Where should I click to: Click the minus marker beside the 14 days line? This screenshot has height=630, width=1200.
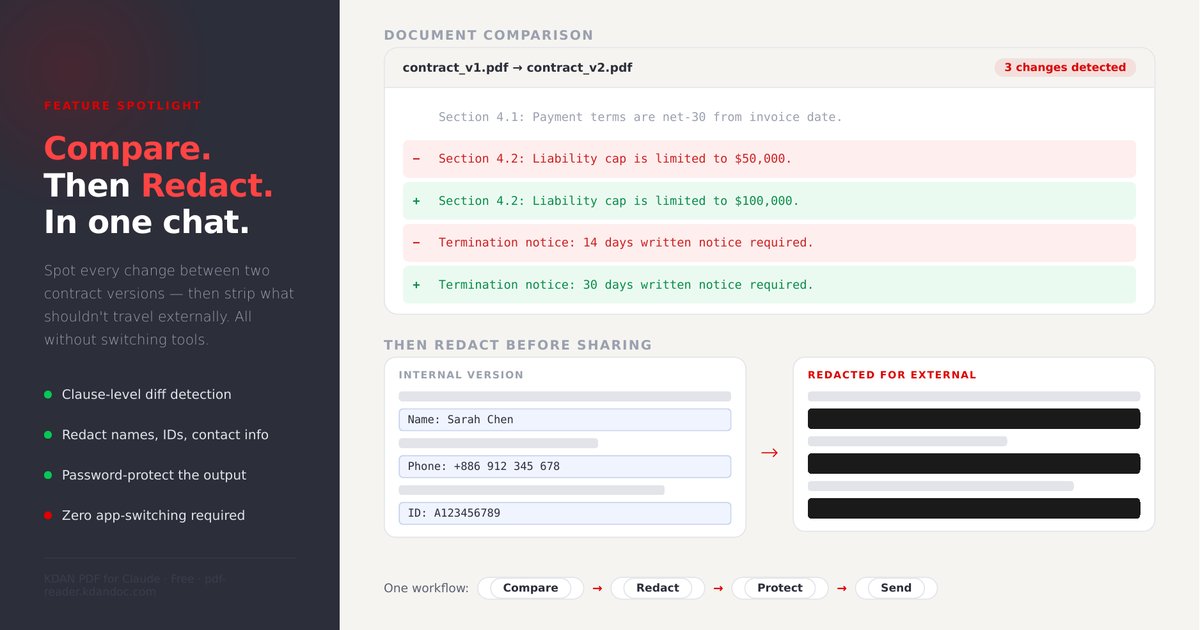(x=416, y=243)
